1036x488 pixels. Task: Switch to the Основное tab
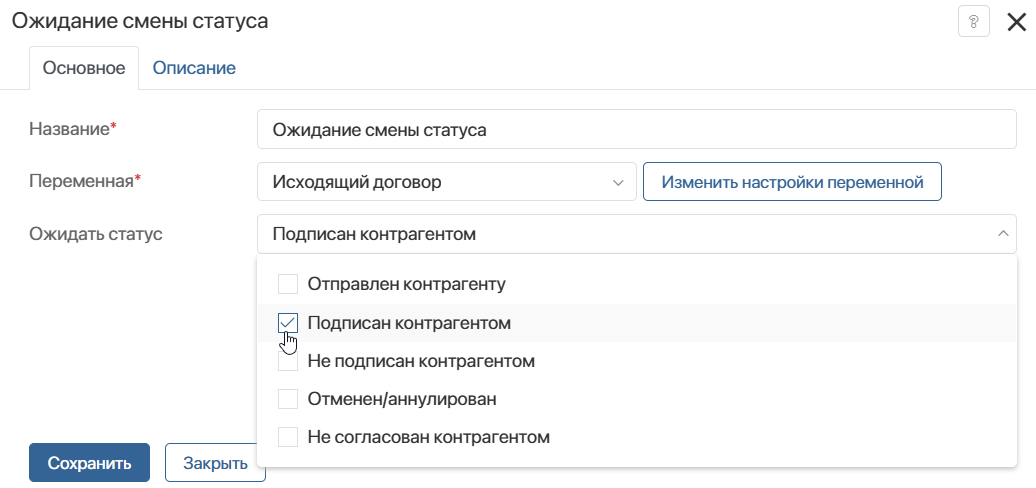[x=84, y=67]
